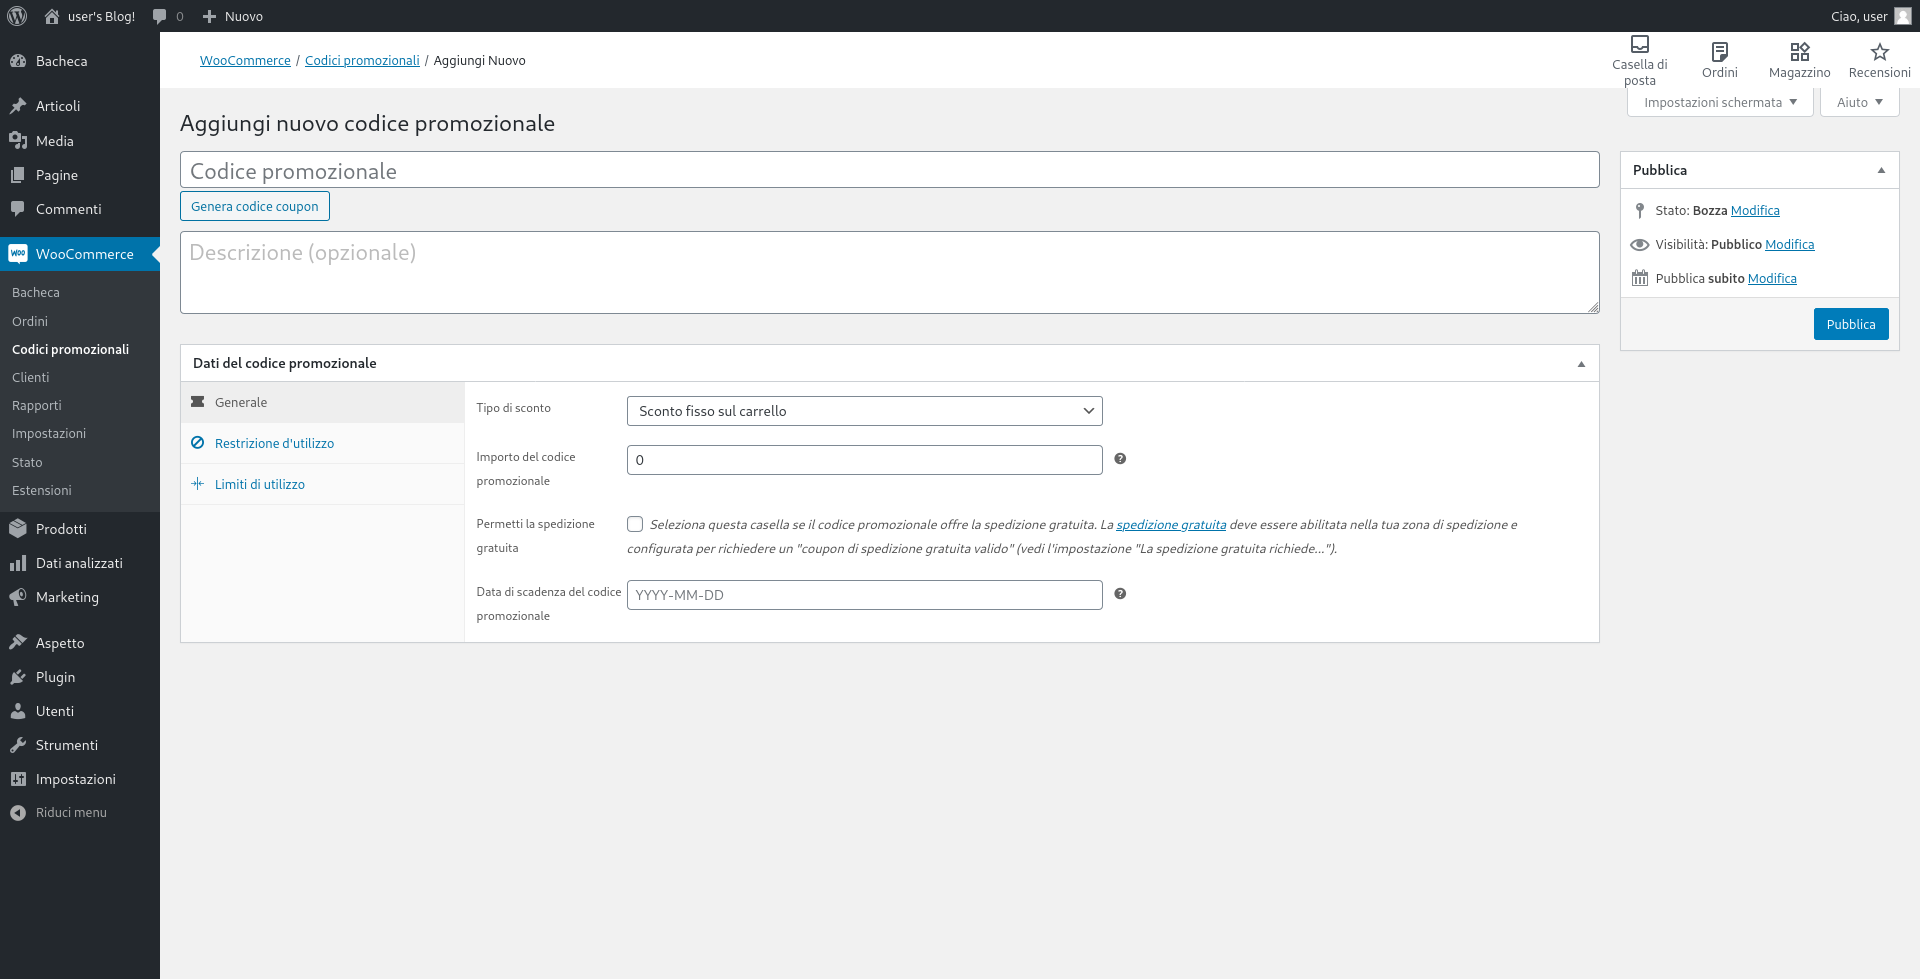Screen dimensions: 1920x979
Task: Select the Generale tab
Action: point(322,402)
